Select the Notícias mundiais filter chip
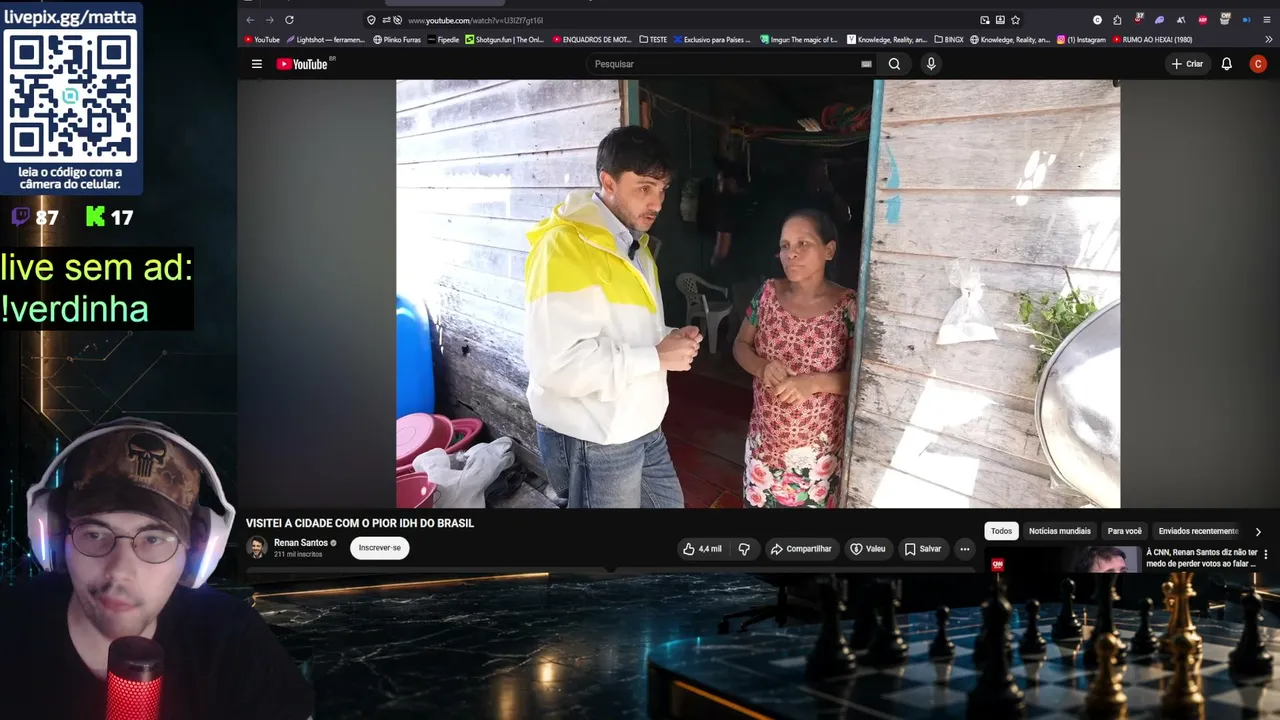Image resolution: width=1280 pixels, height=720 pixels. [1060, 531]
